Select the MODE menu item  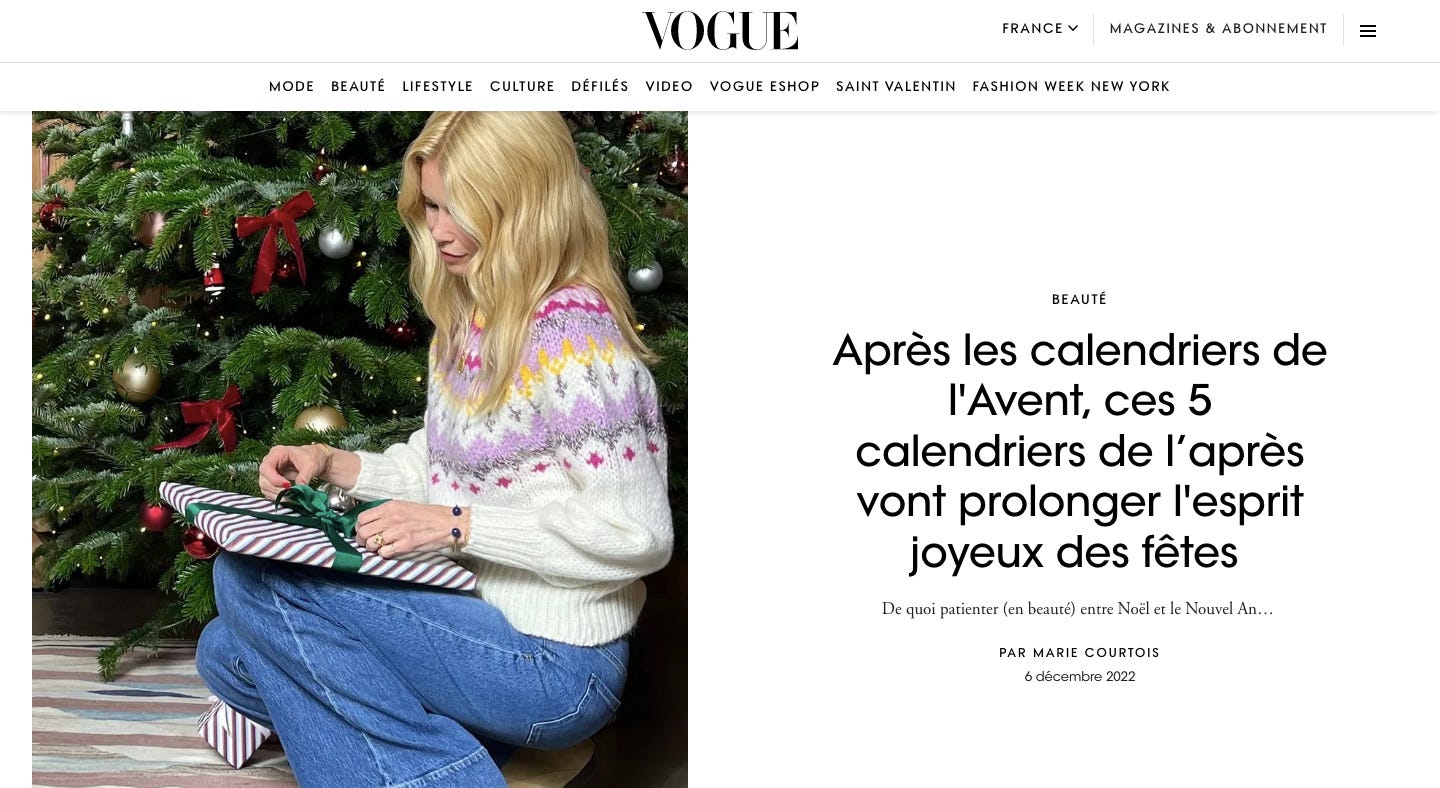[292, 87]
